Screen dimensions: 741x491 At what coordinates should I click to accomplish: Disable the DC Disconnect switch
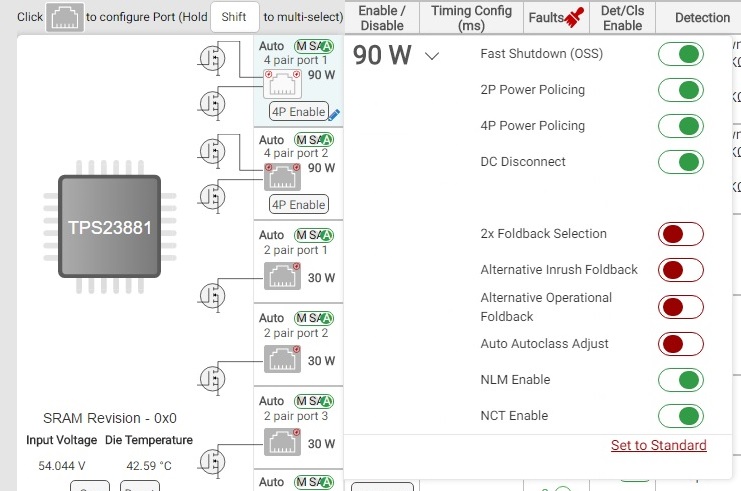pyautogui.click(x=681, y=162)
